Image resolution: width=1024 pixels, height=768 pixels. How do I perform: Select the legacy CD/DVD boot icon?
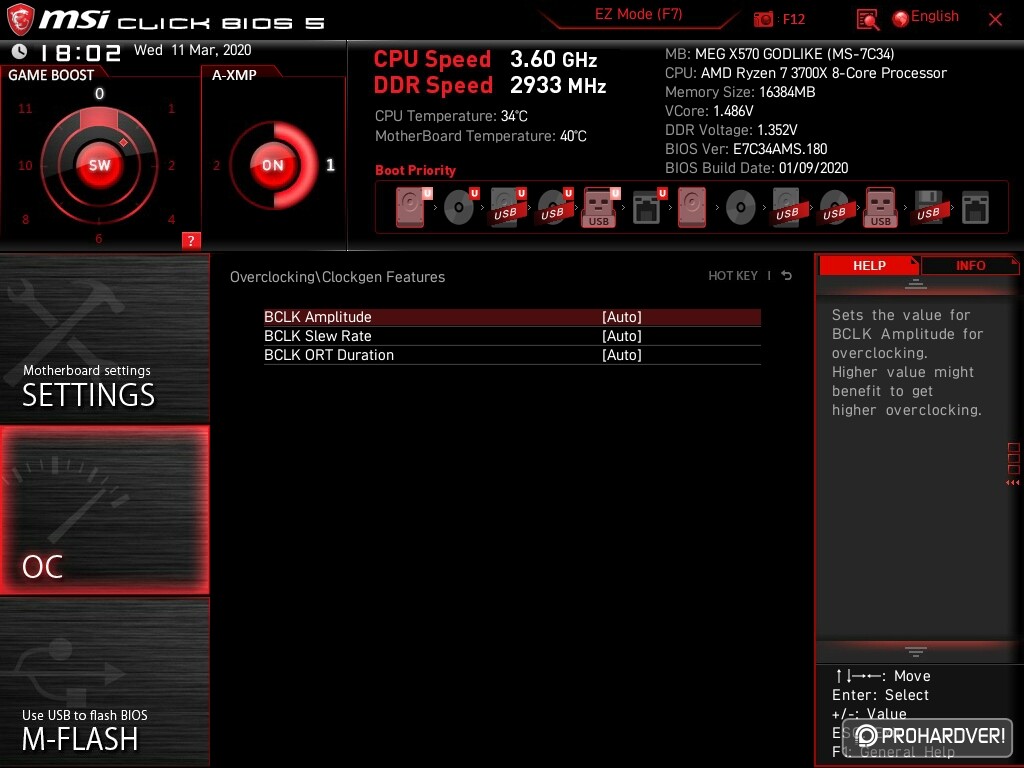[741, 208]
